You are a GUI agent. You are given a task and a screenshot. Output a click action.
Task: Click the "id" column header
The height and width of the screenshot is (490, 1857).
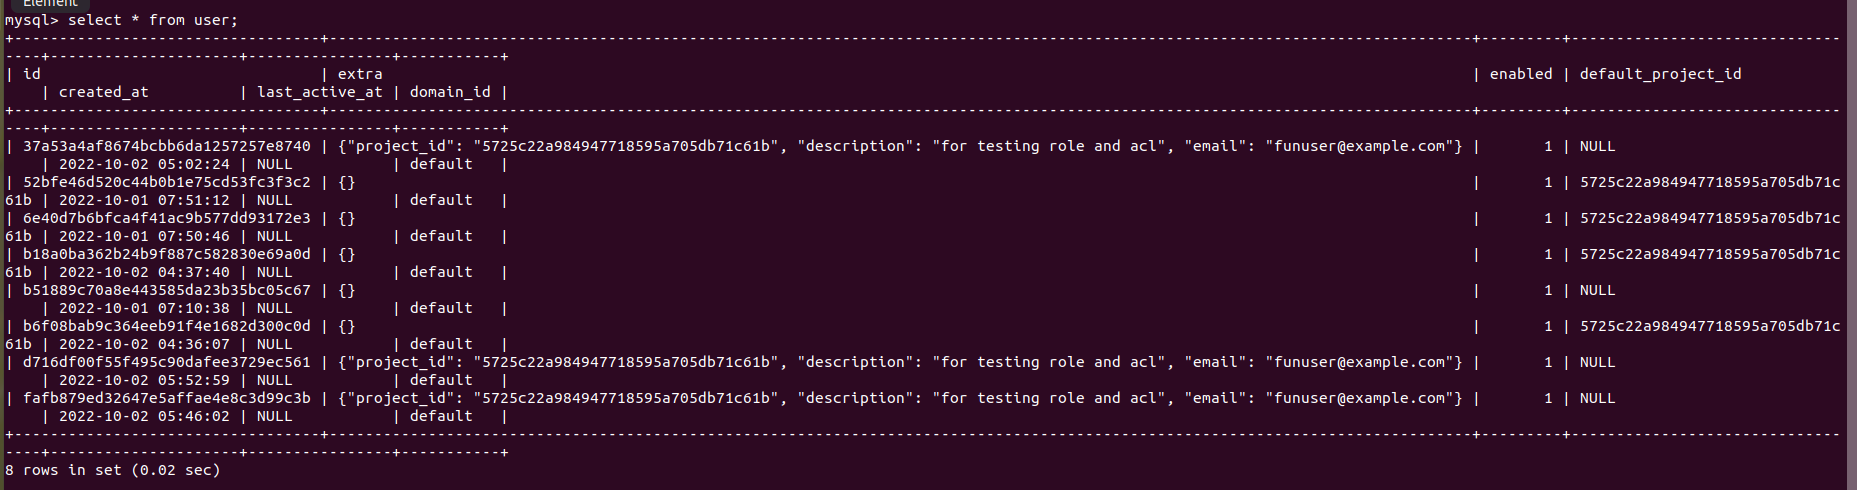point(32,74)
